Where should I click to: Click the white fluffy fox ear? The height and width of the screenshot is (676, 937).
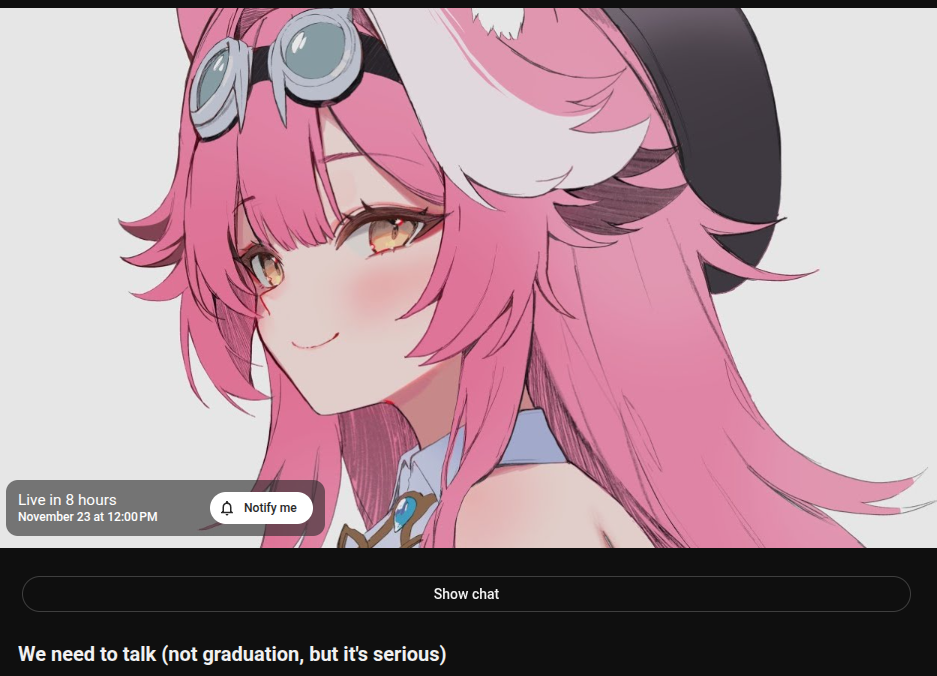[x=501, y=23]
